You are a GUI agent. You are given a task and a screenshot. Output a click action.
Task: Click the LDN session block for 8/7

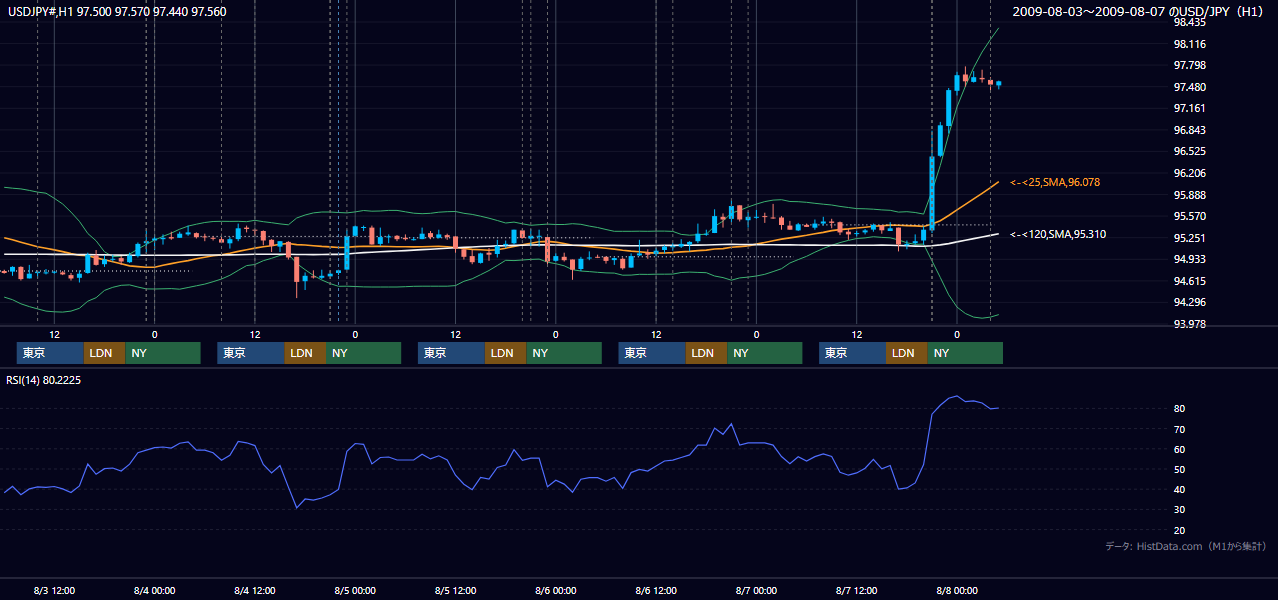[x=906, y=353]
